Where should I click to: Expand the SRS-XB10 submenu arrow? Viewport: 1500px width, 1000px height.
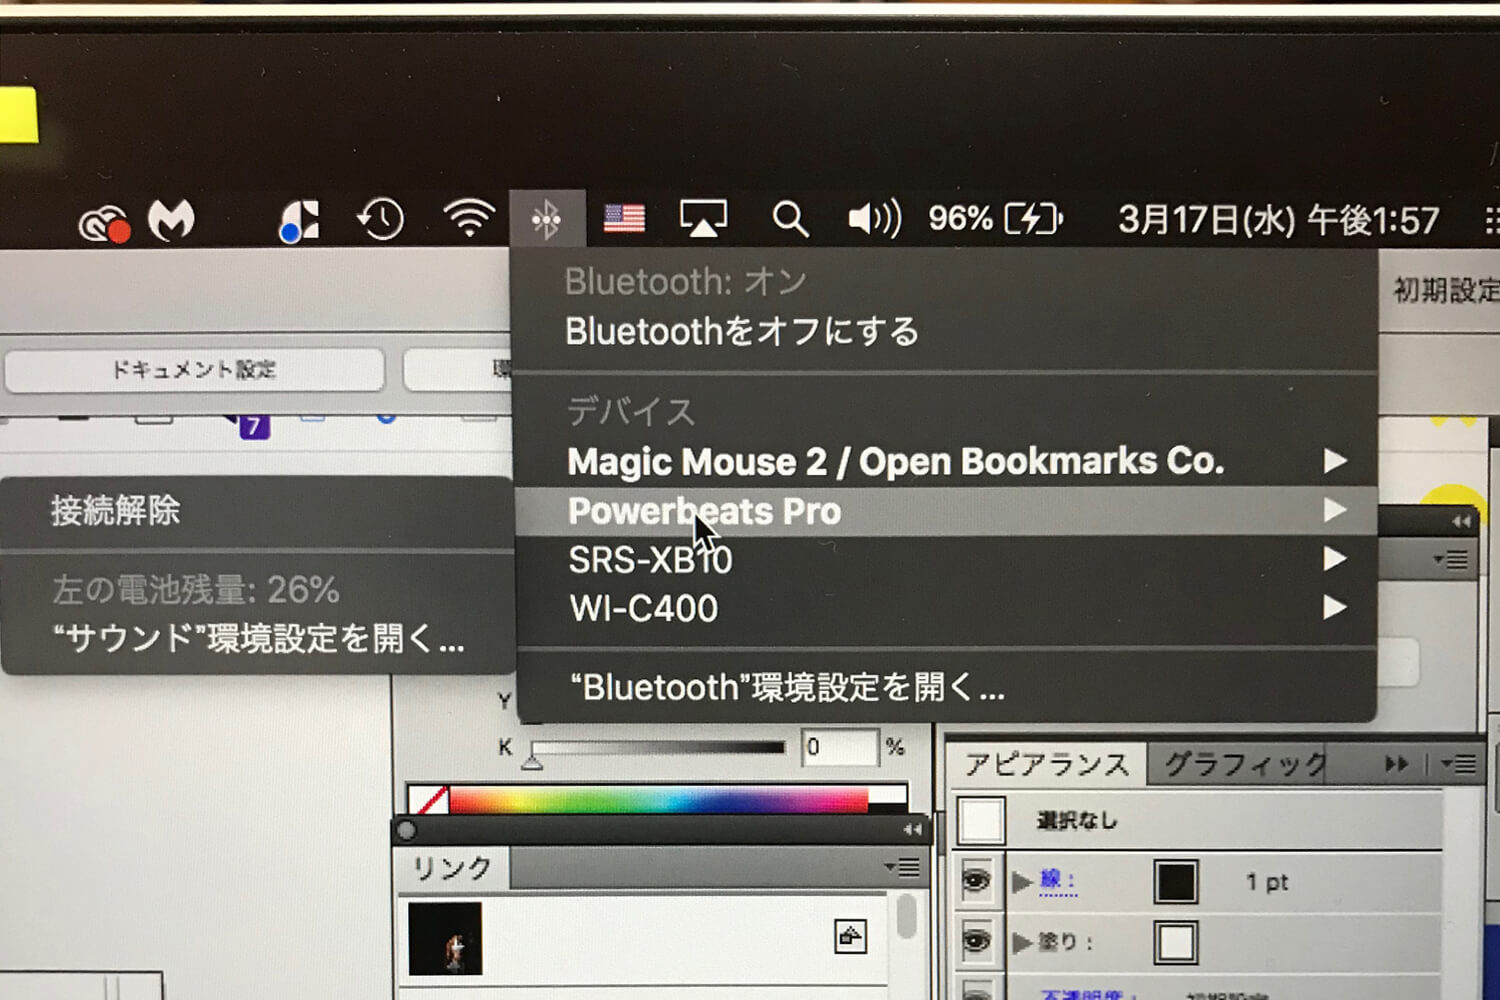click(1335, 558)
